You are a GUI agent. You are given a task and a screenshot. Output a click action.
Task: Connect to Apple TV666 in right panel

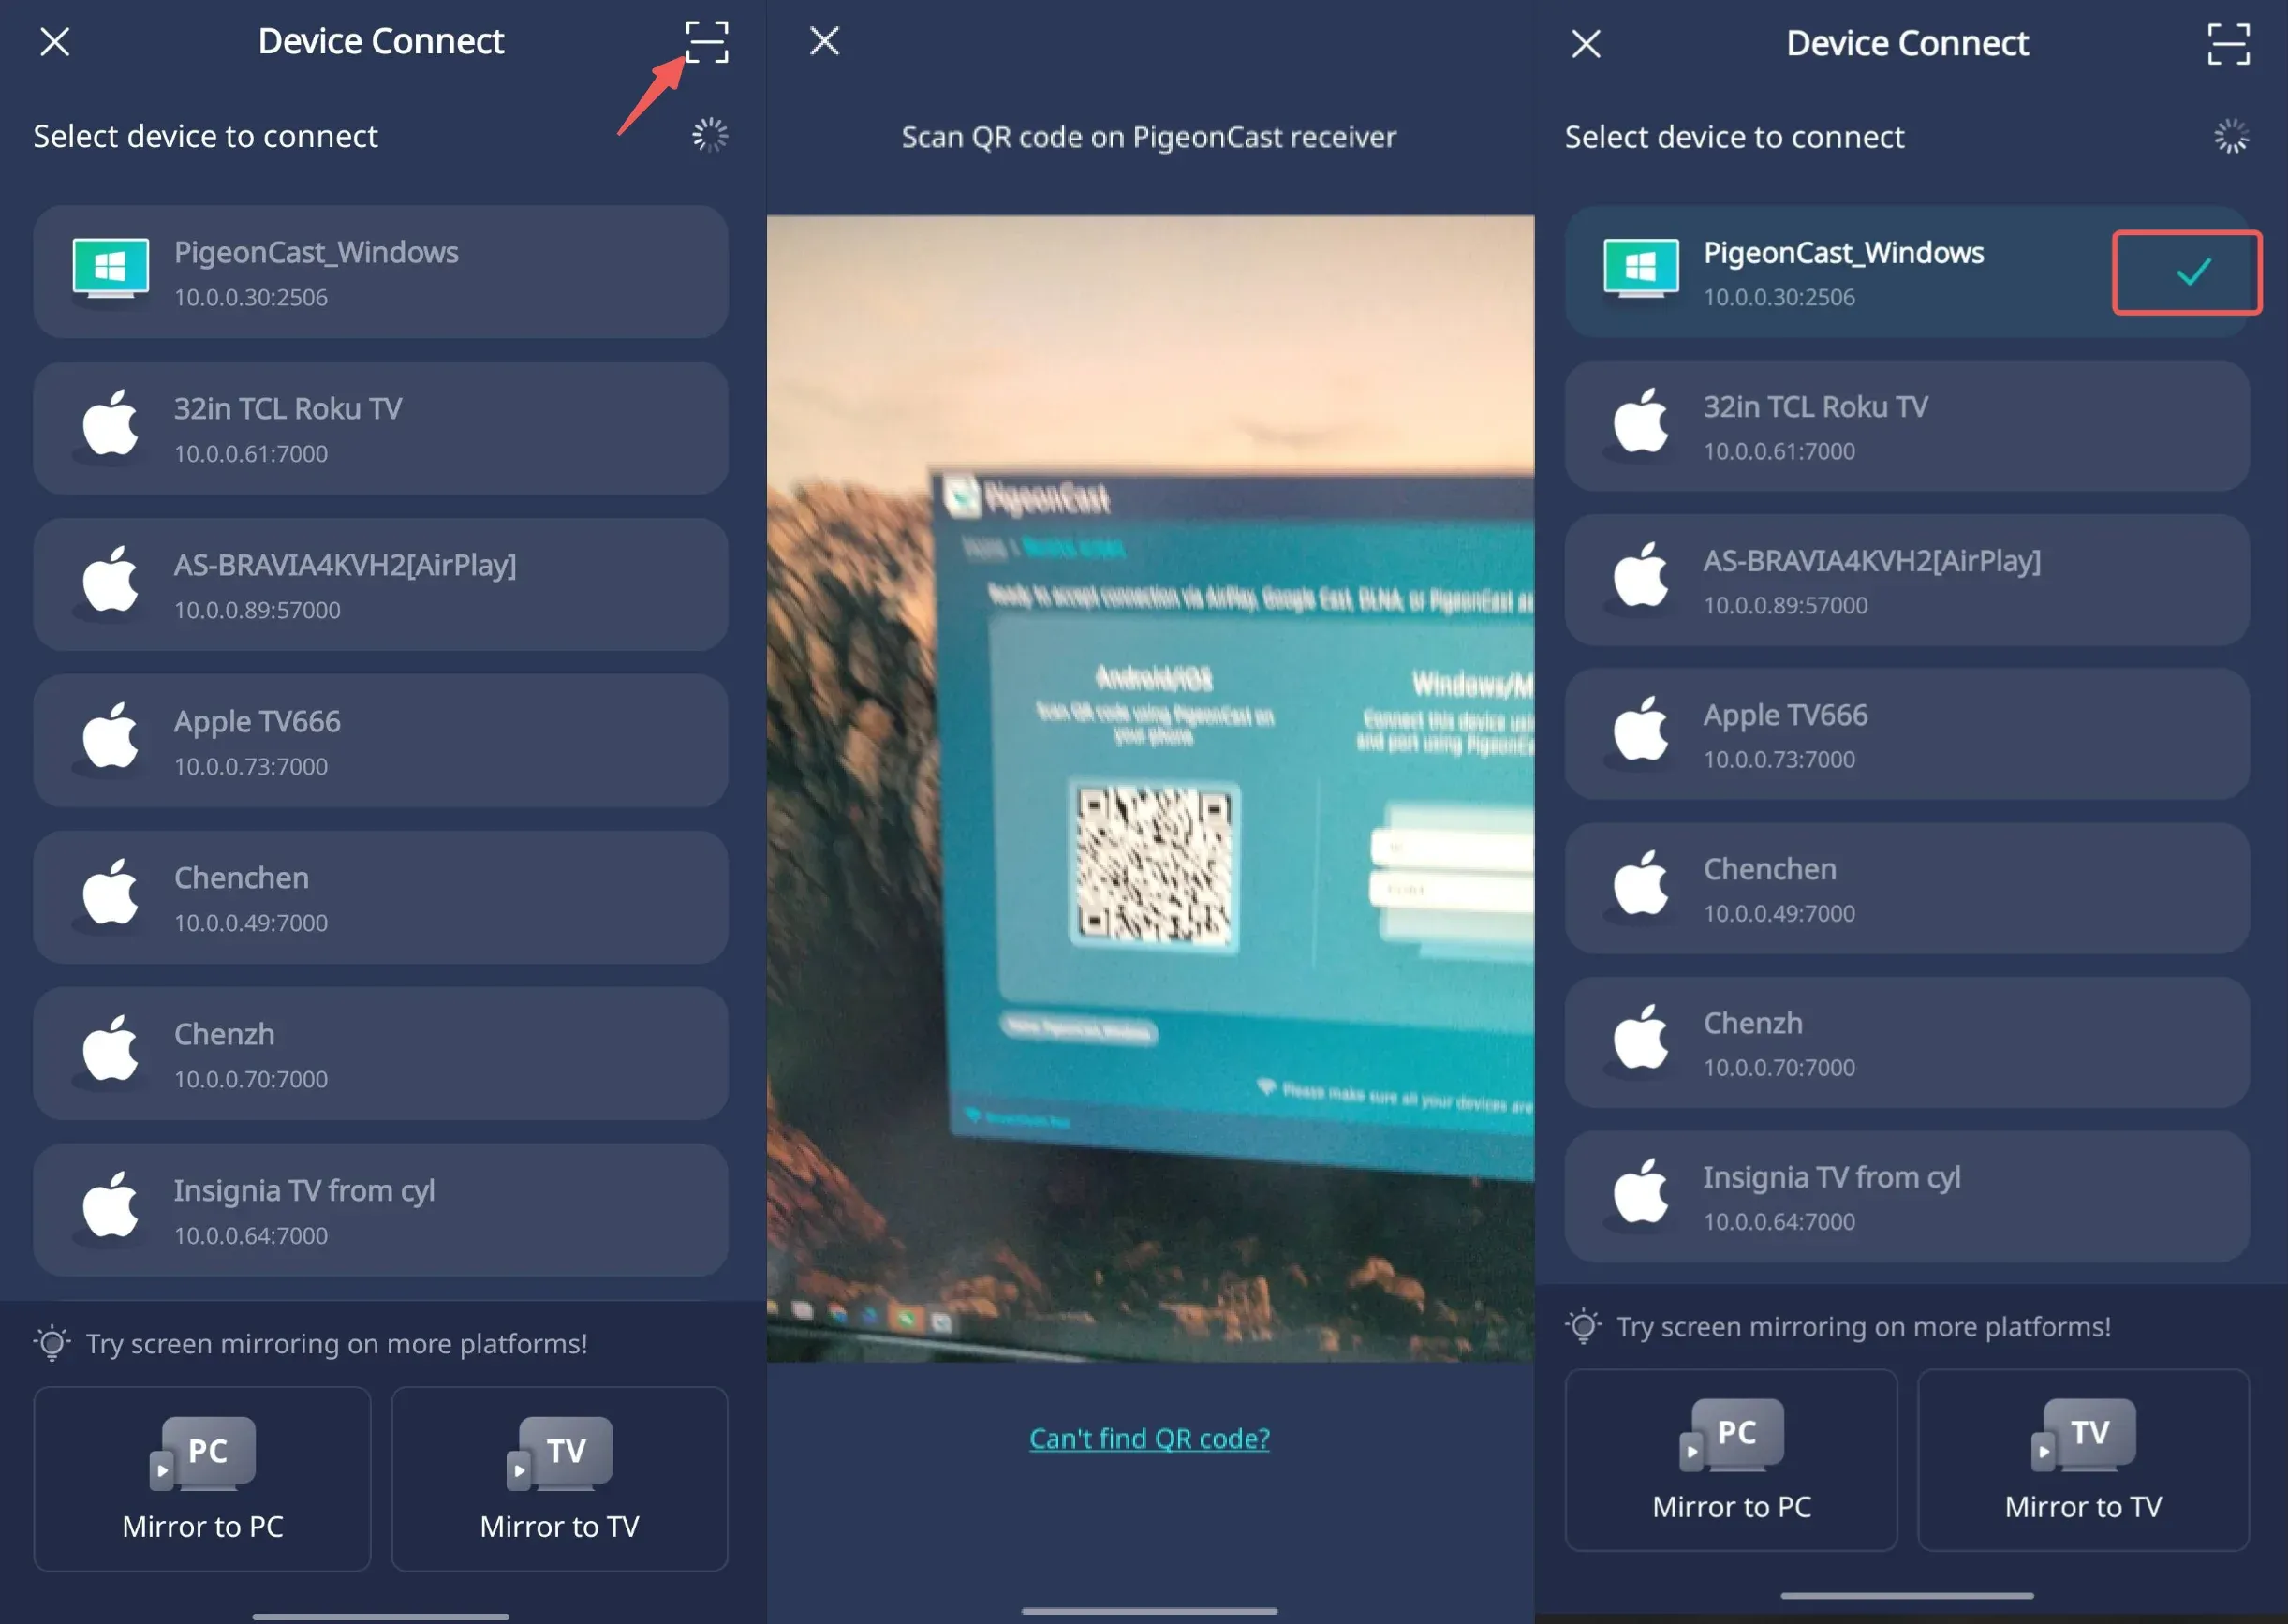(x=1907, y=734)
